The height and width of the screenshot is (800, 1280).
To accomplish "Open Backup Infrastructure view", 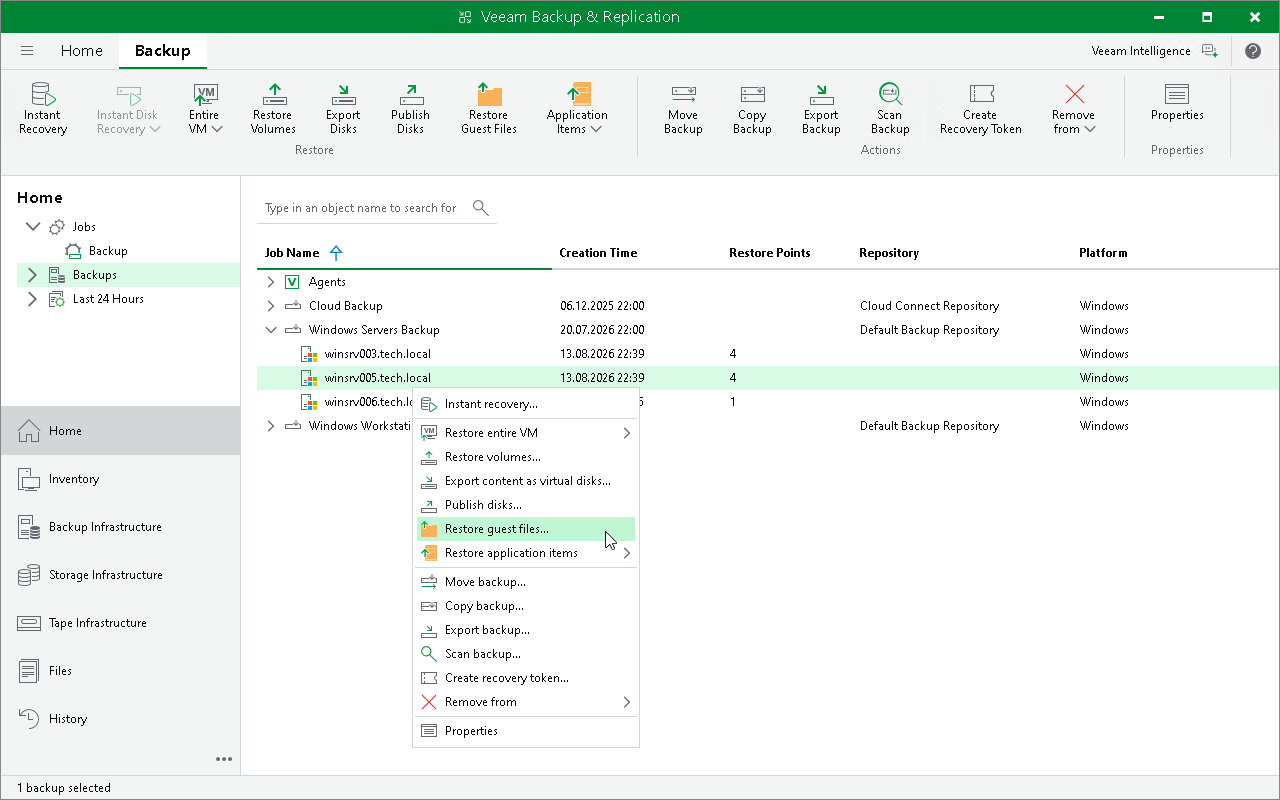I will pos(120,527).
